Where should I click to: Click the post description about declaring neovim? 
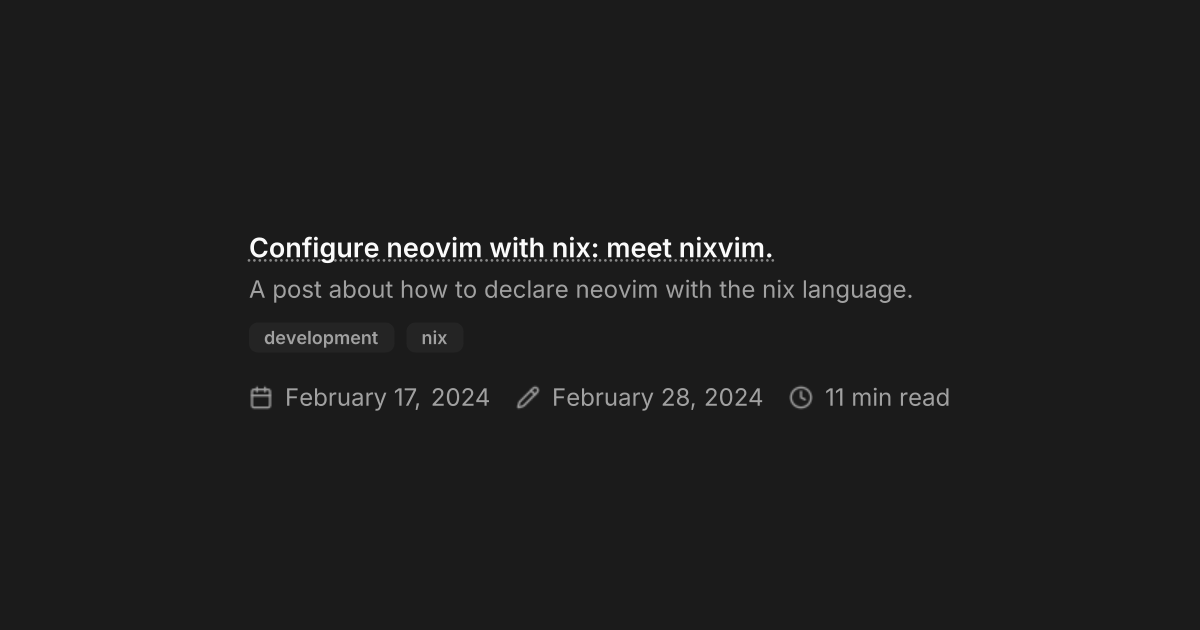pyautogui.click(x=581, y=291)
